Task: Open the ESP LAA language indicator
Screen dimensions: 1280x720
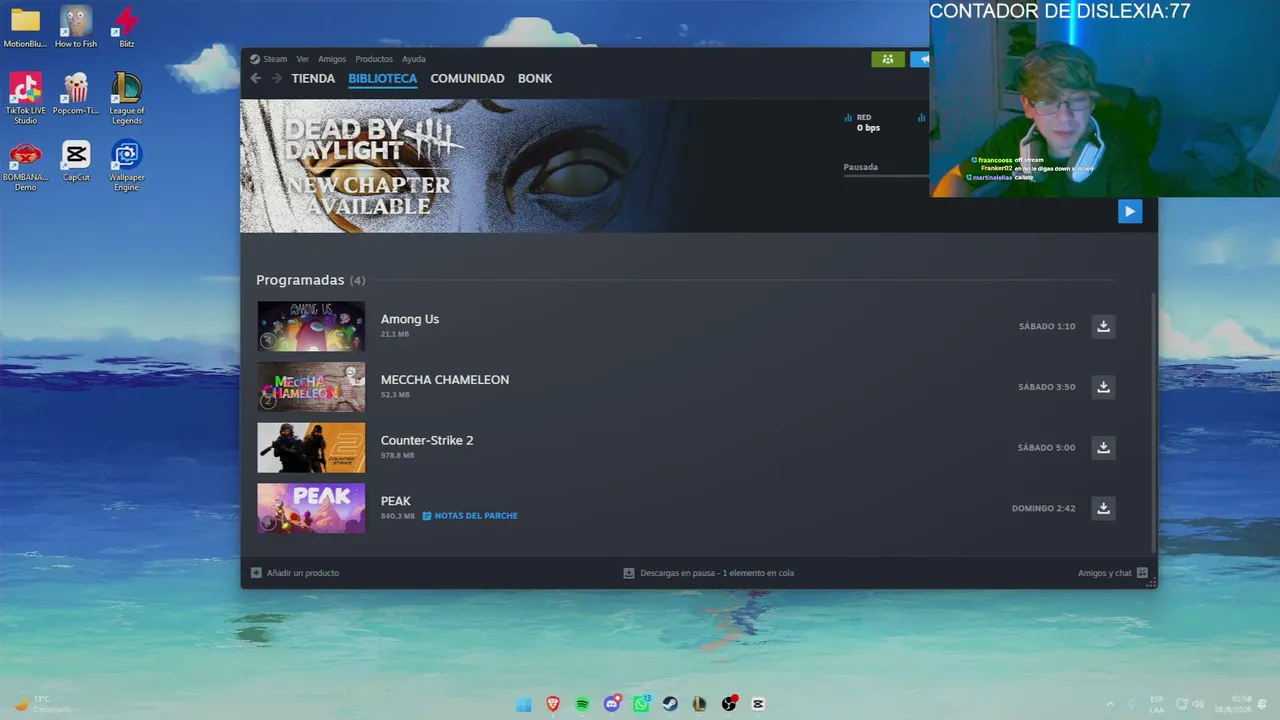Action: pyautogui.click(x=1156, y=704)
